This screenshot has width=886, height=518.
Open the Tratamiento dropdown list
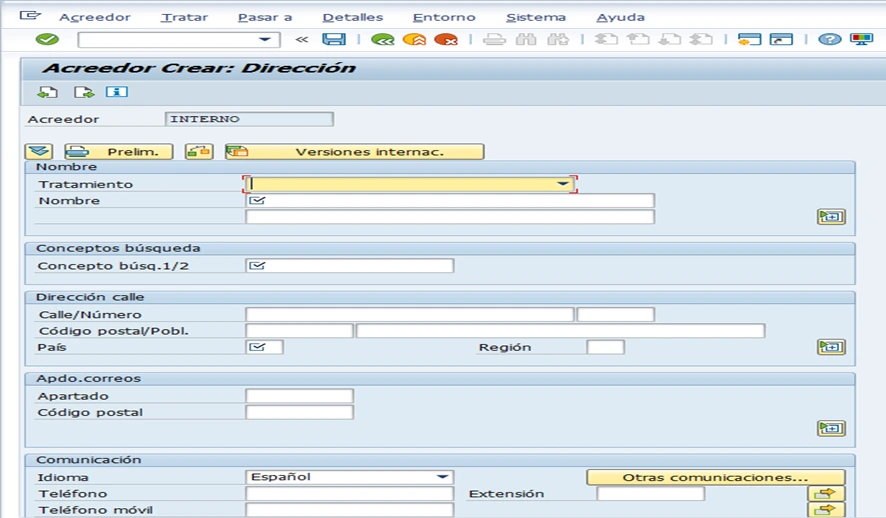562,184
